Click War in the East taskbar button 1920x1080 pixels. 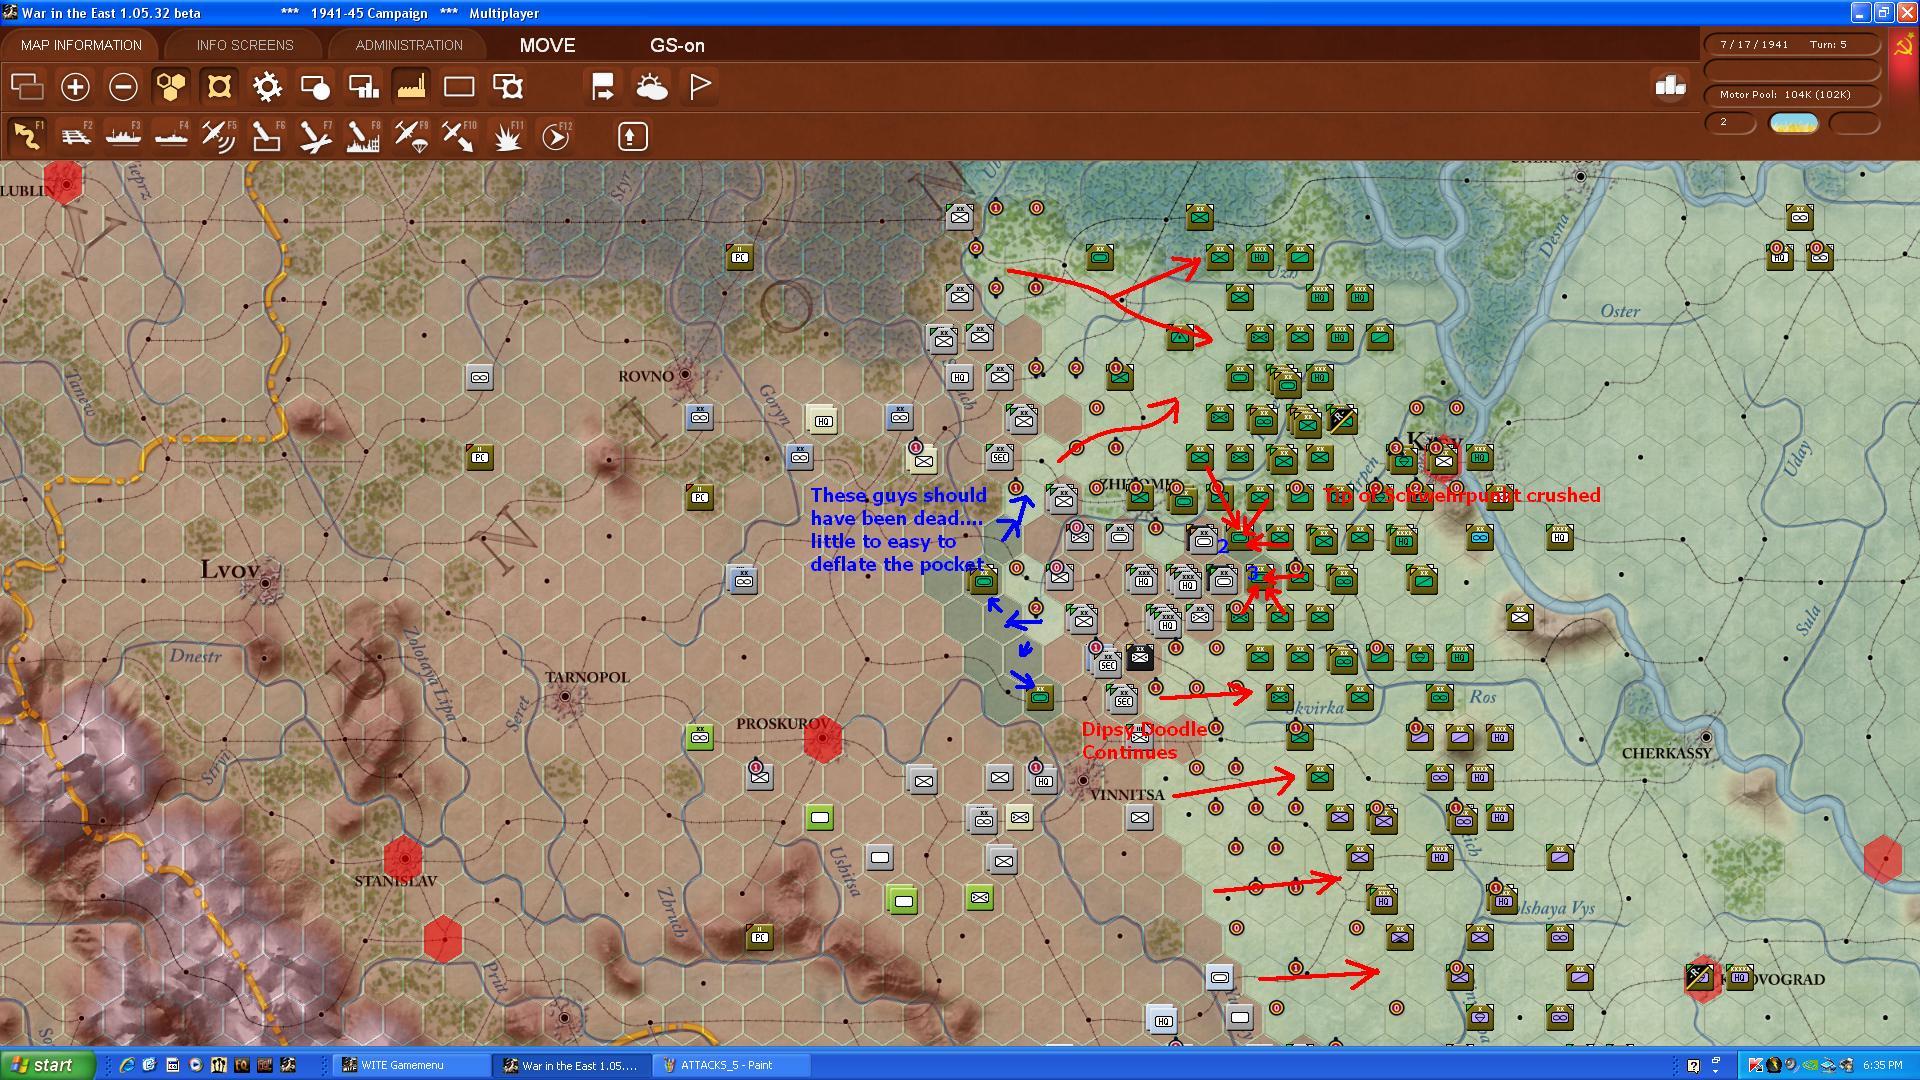(573, 1065)
